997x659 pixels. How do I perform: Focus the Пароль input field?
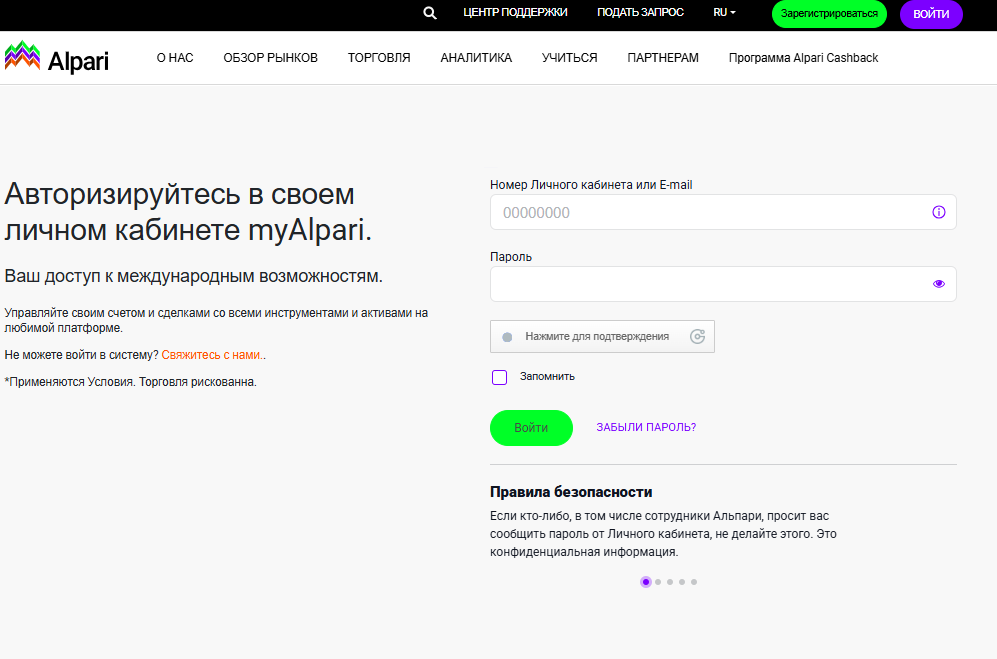click(x=723, y=284)
